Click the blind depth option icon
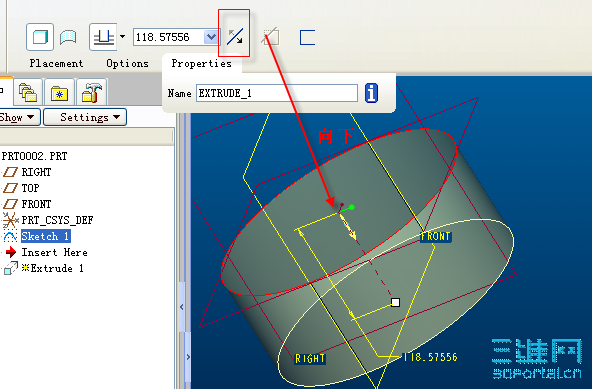The image size is (592, 389). [x=103, y=37]
